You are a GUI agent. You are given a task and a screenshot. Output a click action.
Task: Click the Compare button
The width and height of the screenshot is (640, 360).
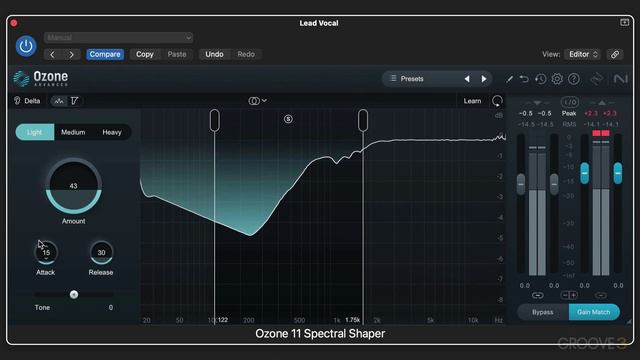(x=105, y=54)
